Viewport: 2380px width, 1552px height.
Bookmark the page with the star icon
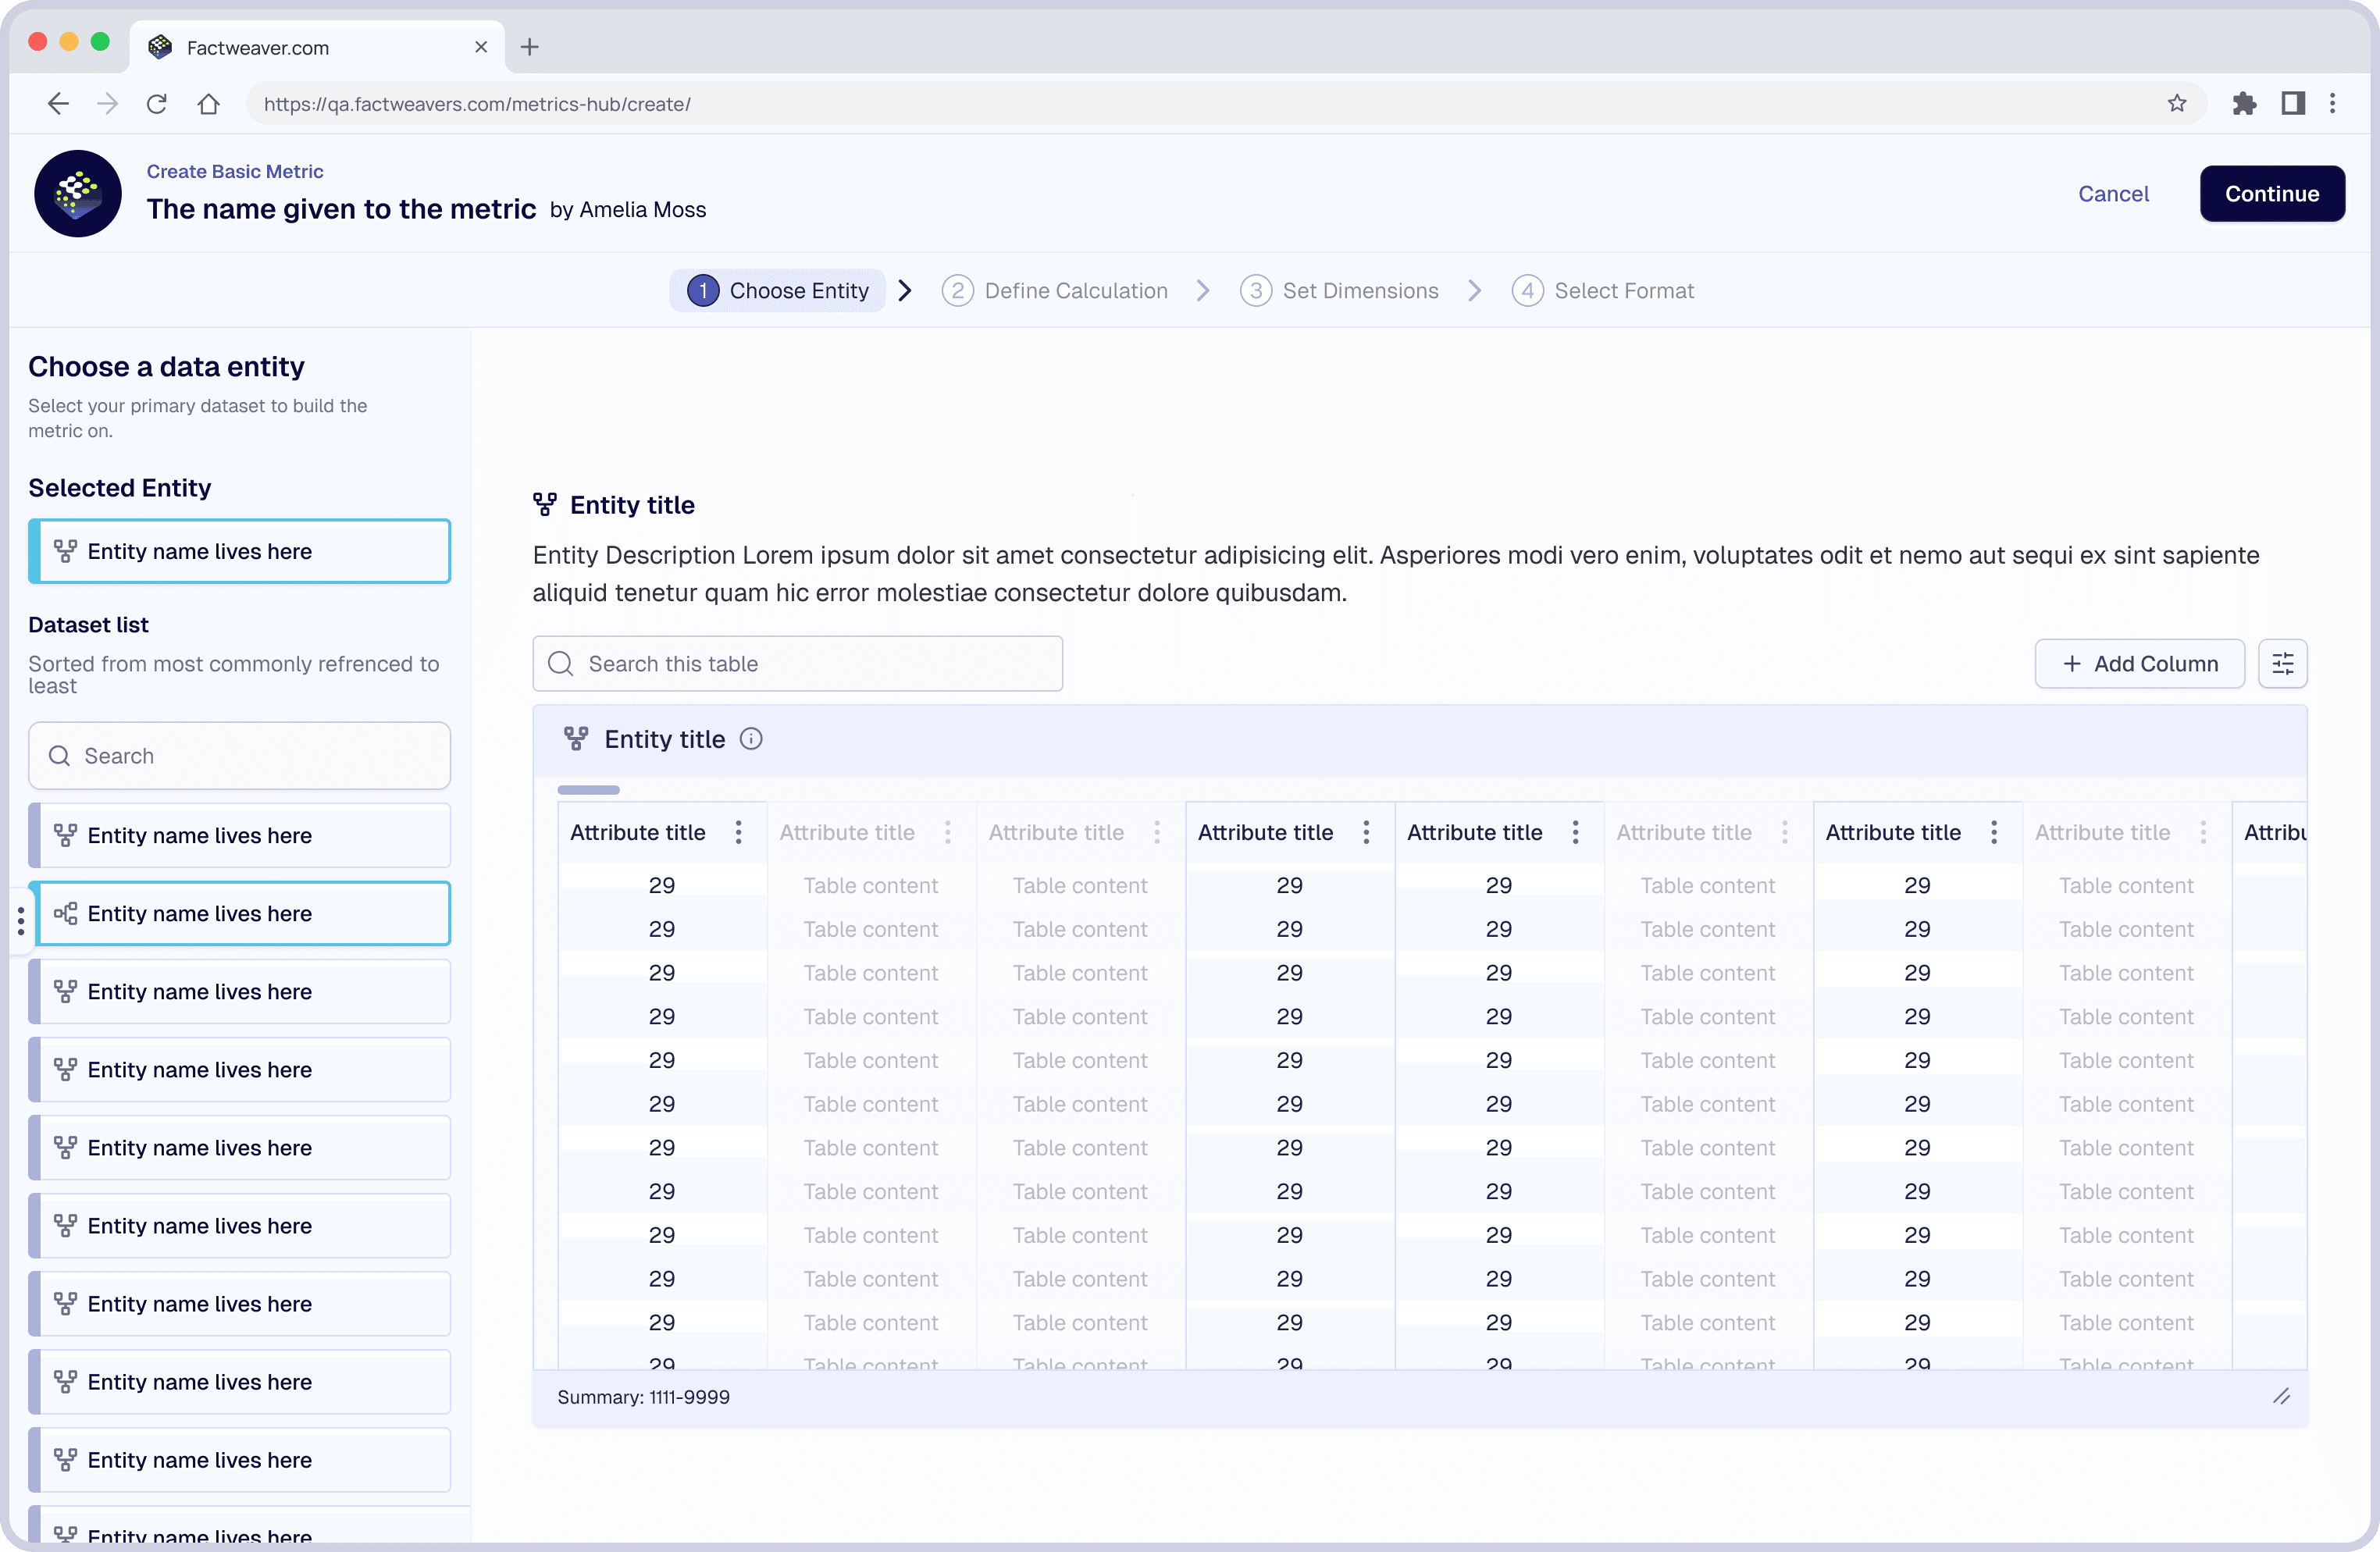2177,104
